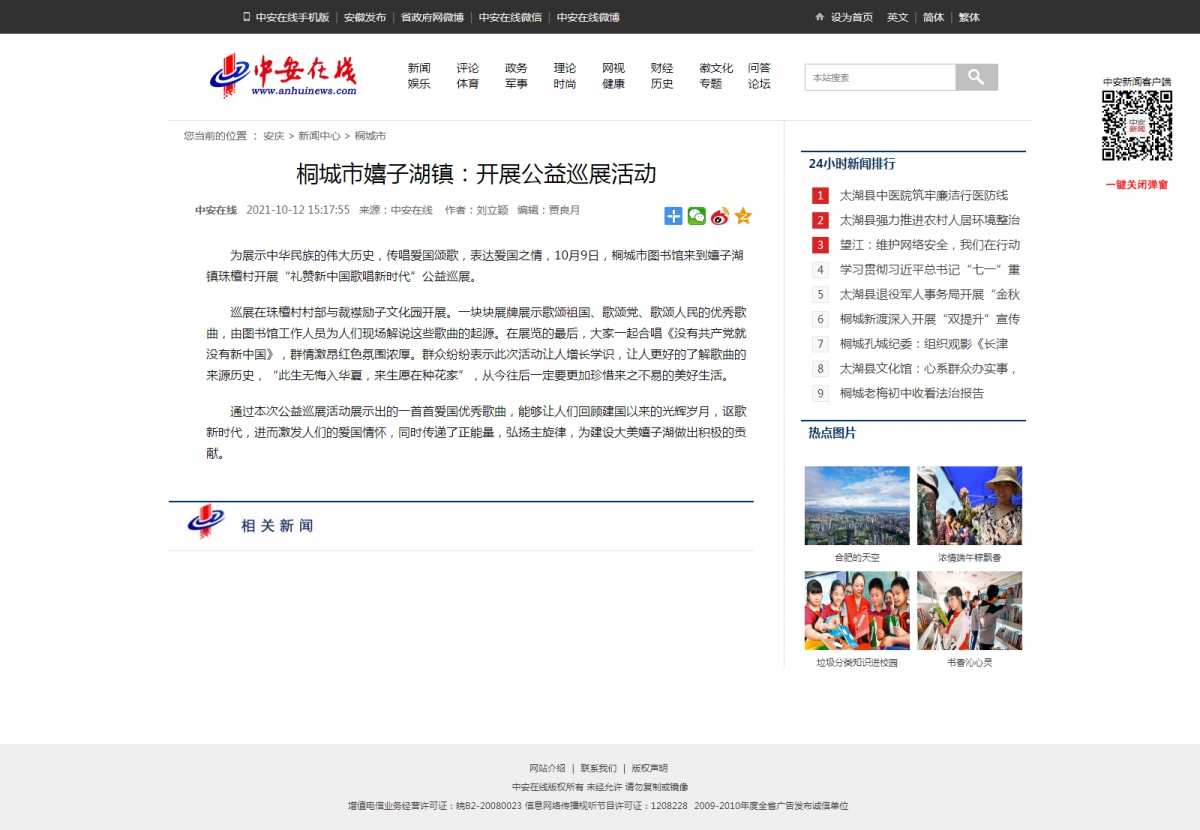1200x830 pixels.
Task: Go to 新闻中心 breadcrumb
Action: click(x=319, y=136)
